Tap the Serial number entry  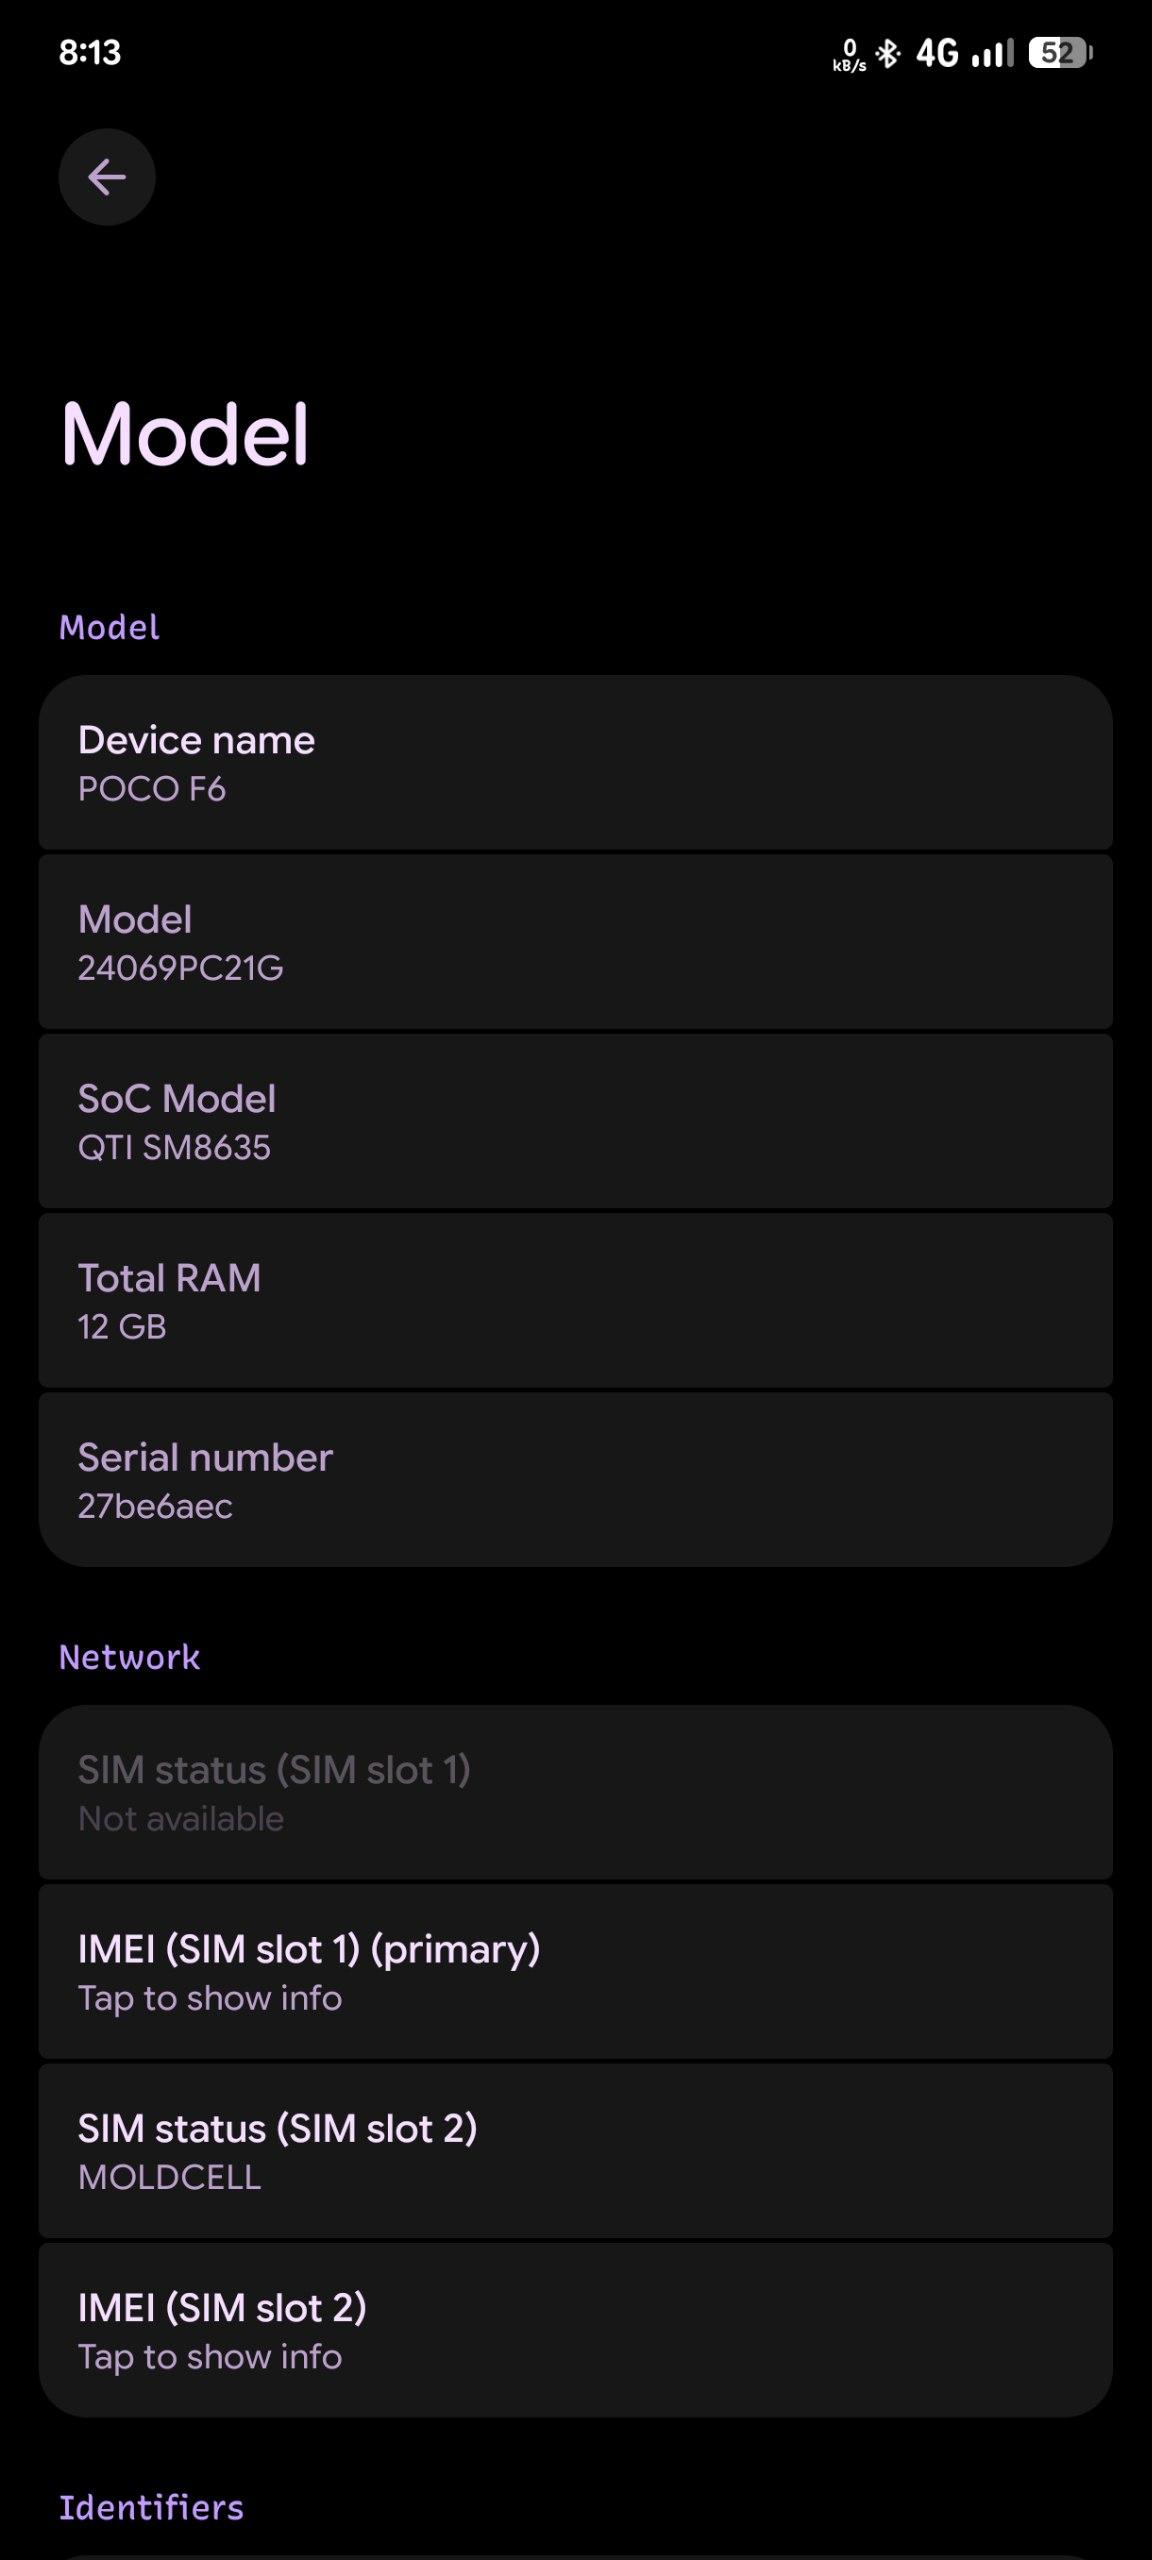(x=575, y=1480)
